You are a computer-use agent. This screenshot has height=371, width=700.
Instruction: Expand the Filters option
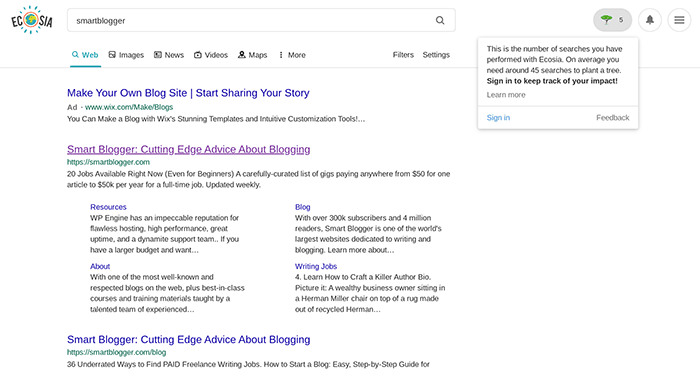(403, 54)
